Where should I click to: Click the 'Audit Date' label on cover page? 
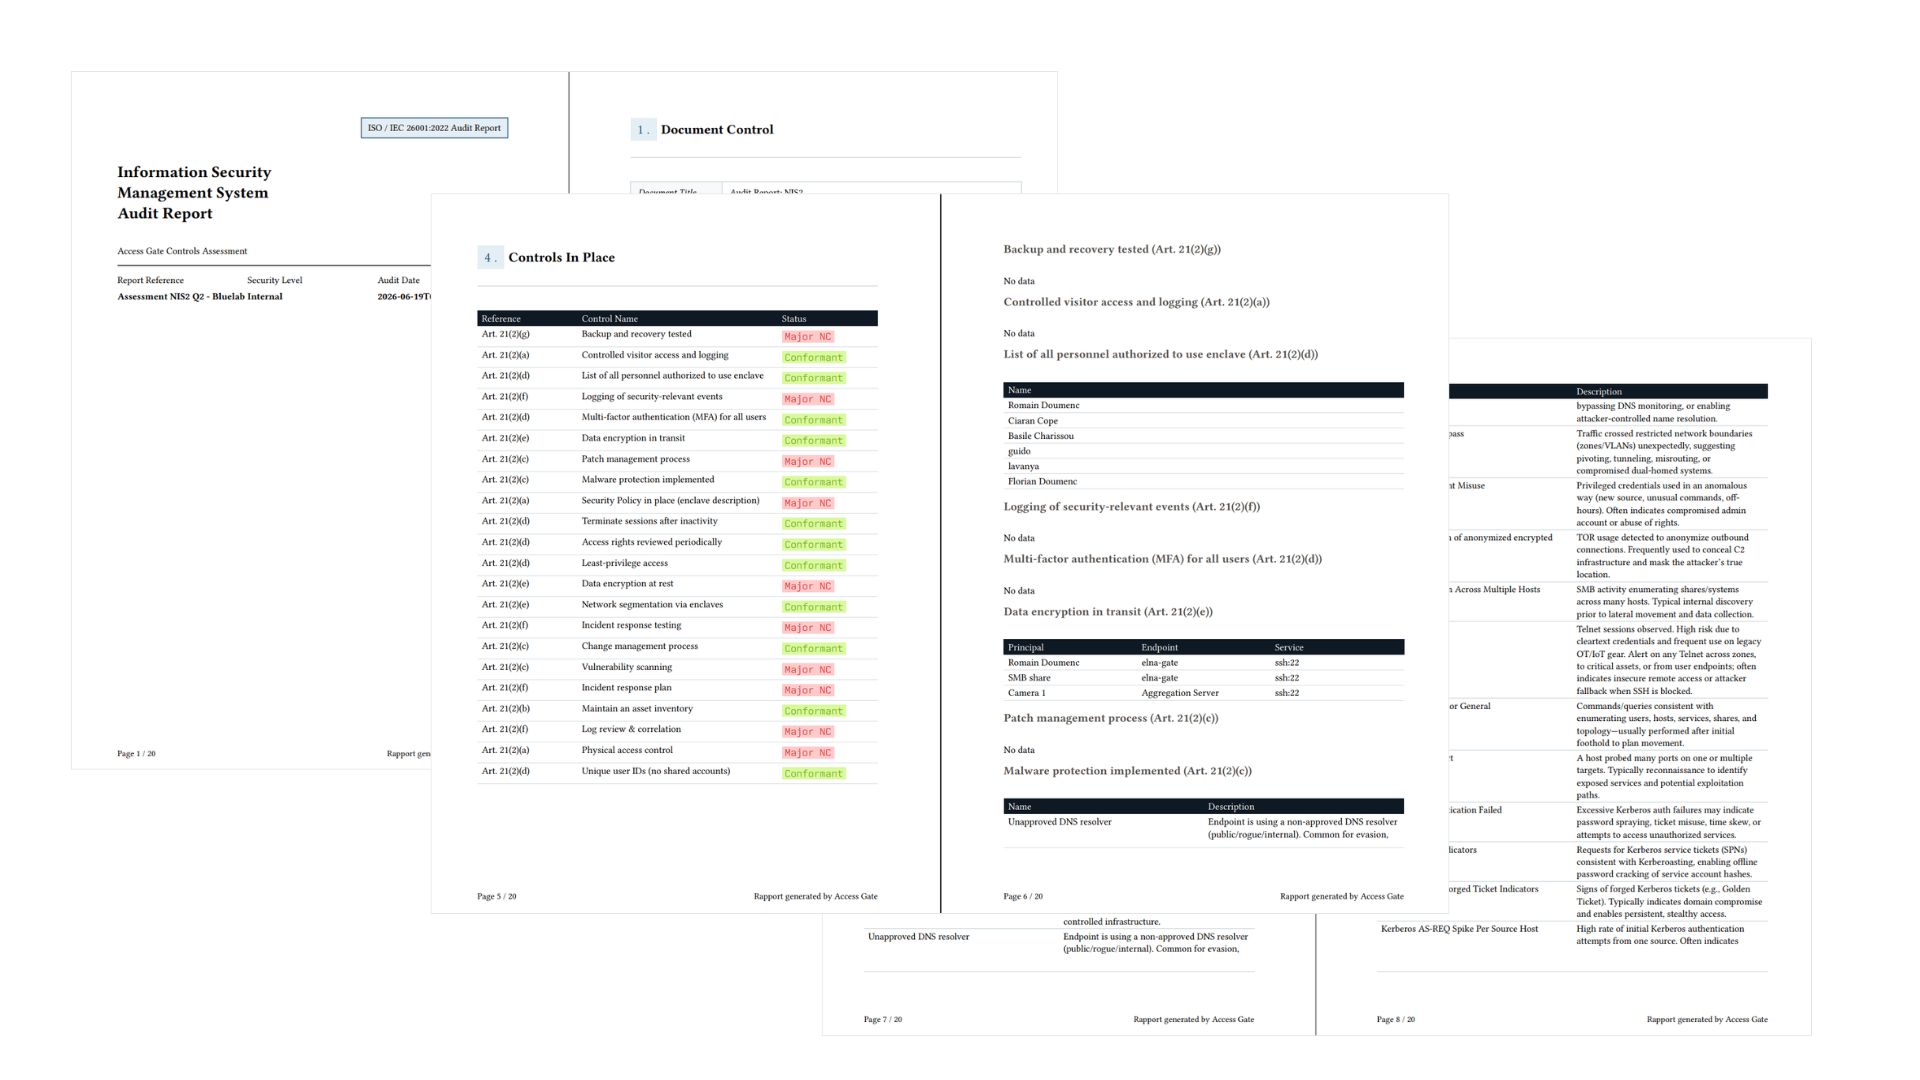pyautogui.click(x=399, y=281)
